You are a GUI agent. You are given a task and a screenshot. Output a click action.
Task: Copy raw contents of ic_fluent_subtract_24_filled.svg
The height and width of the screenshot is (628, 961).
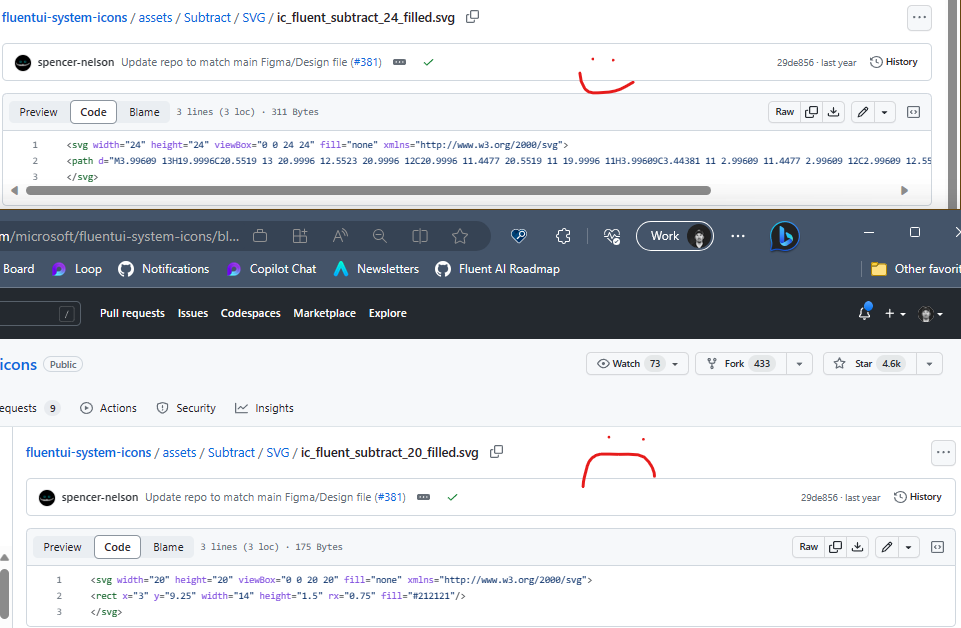[x=810, y=112]
